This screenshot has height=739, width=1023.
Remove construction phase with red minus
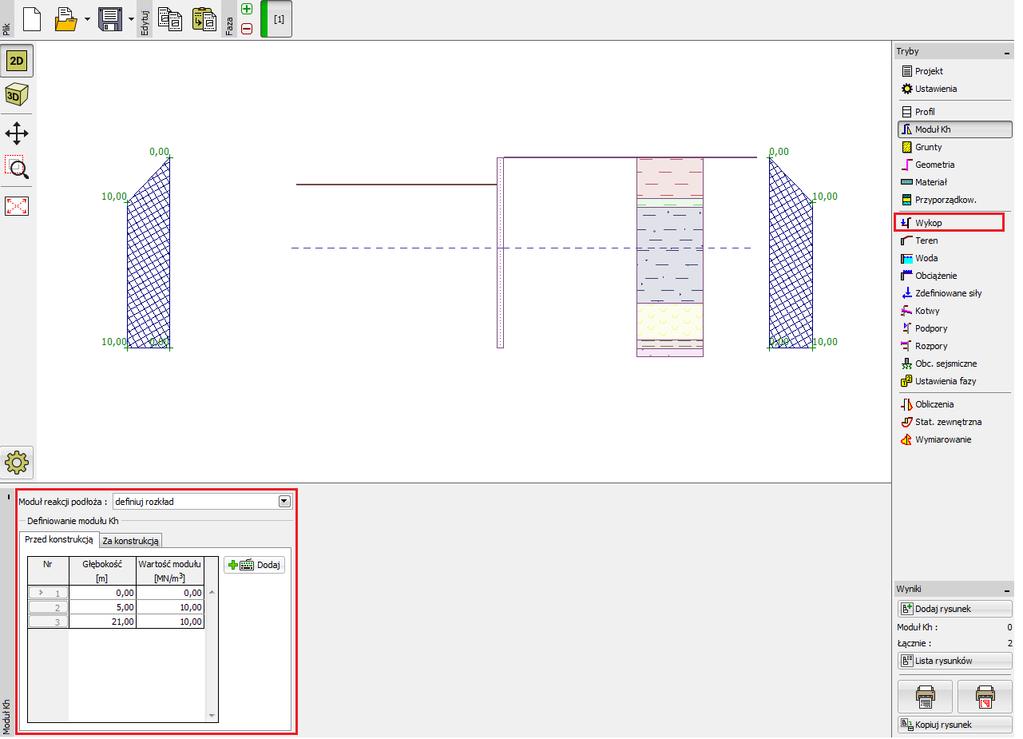pyautogui.click(x=247, y=29)
